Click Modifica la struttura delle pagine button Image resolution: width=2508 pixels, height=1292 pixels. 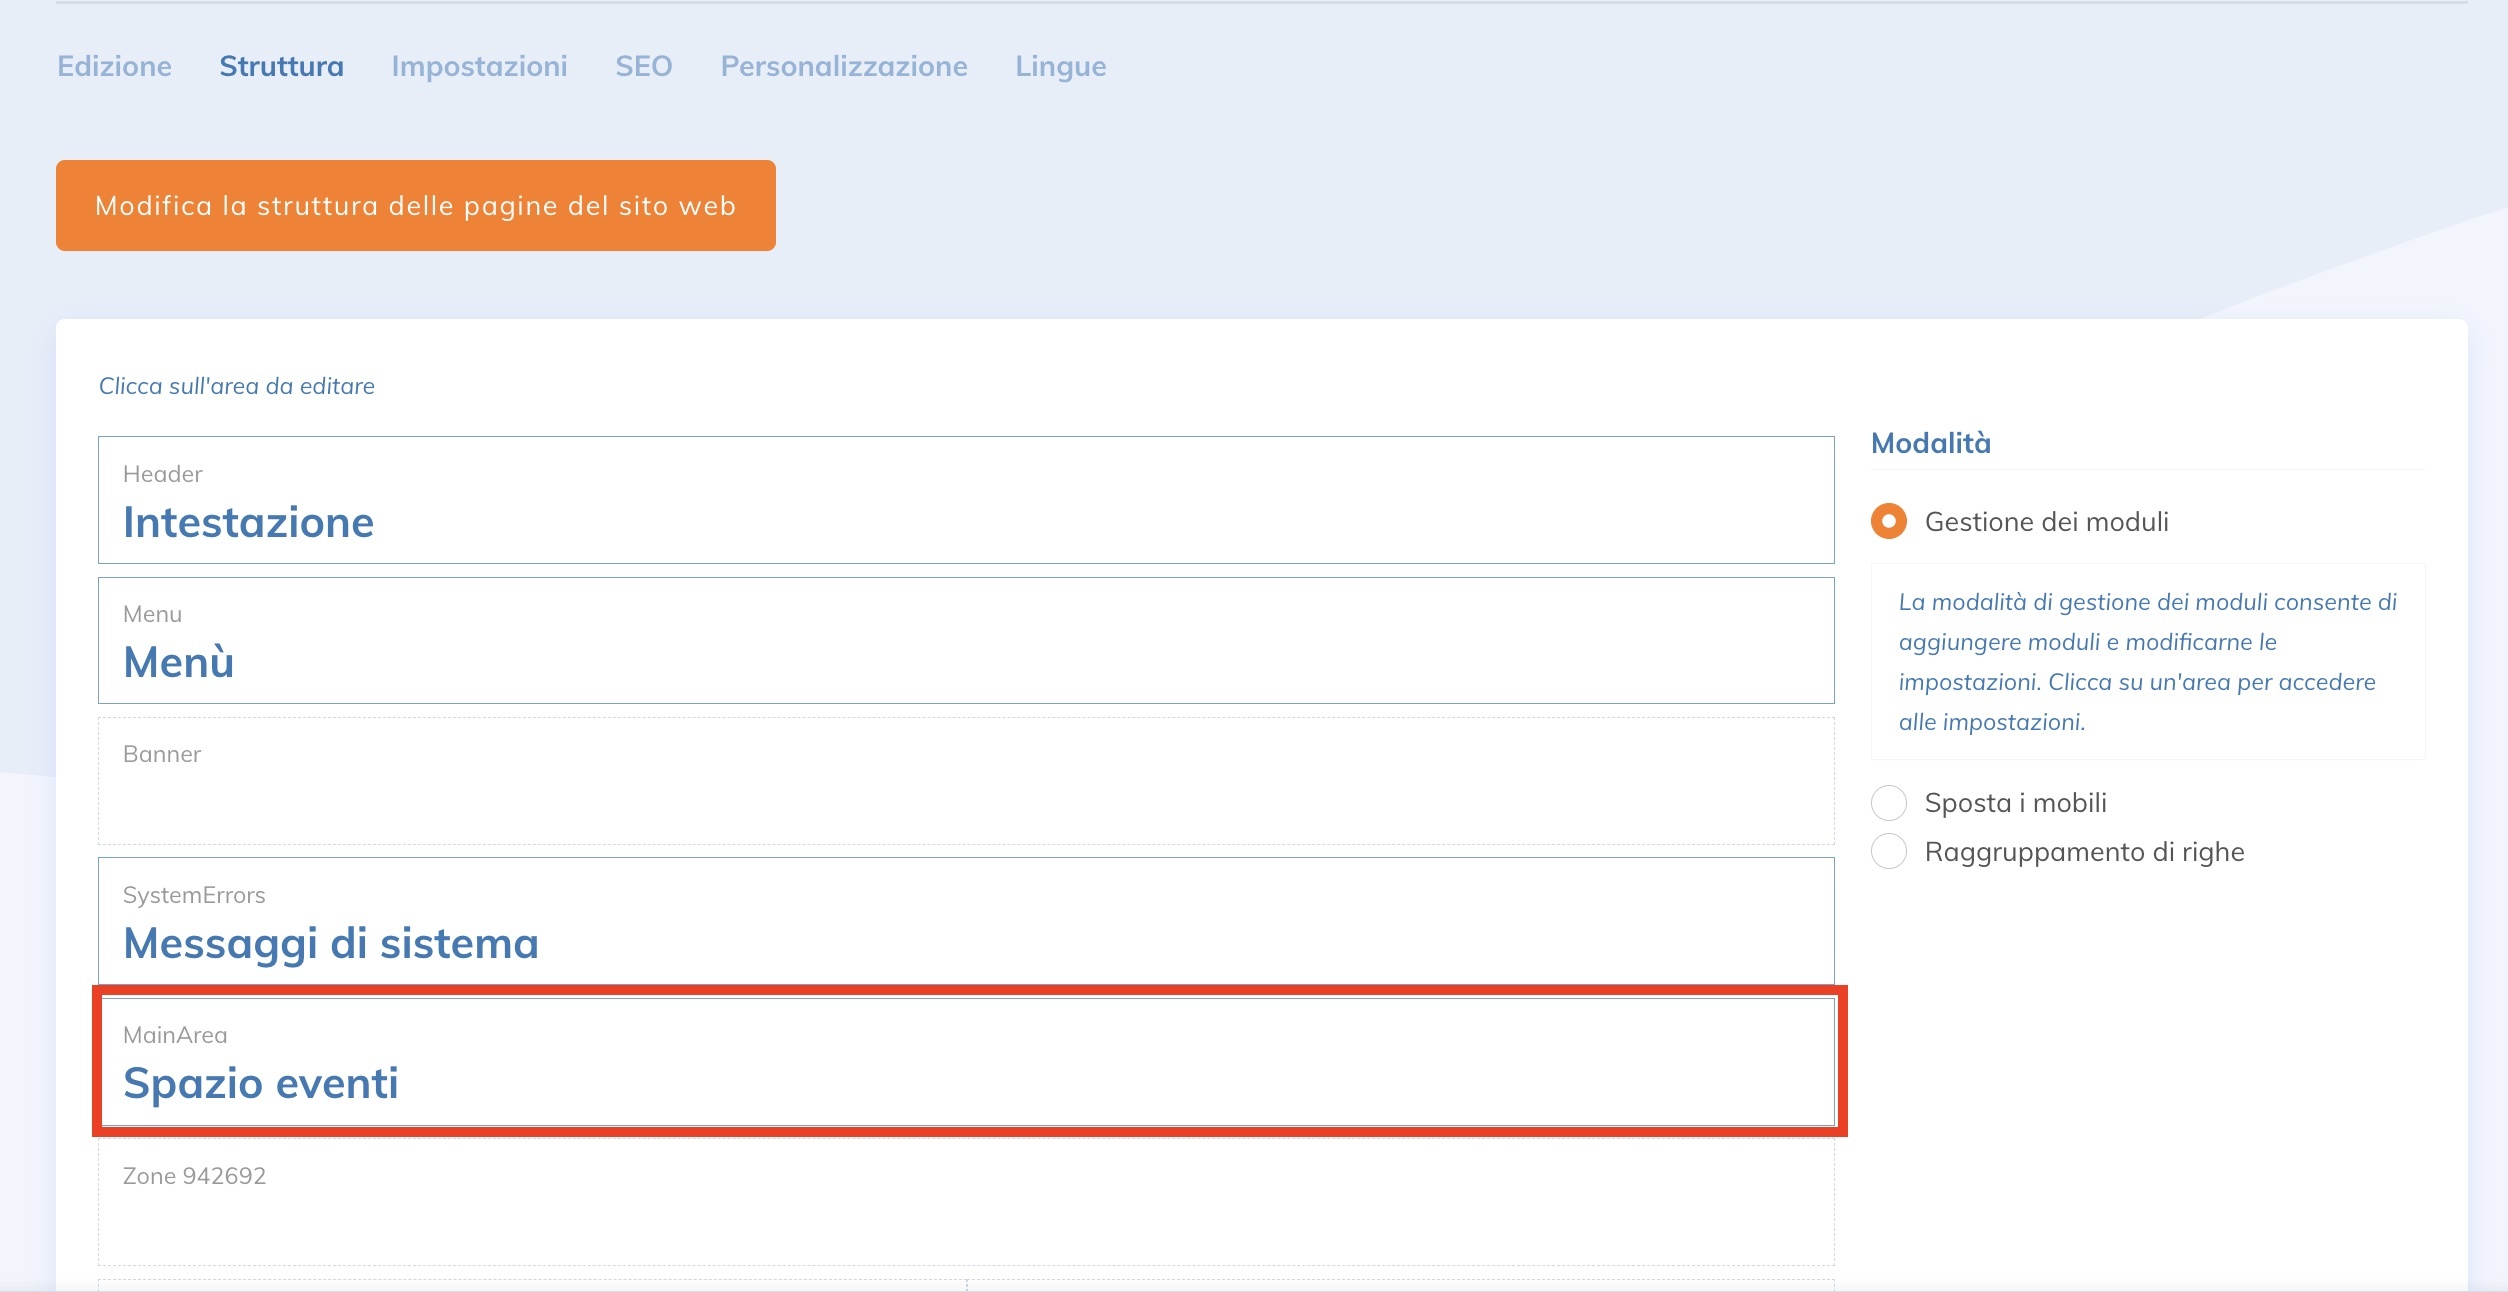click(415, 205)
